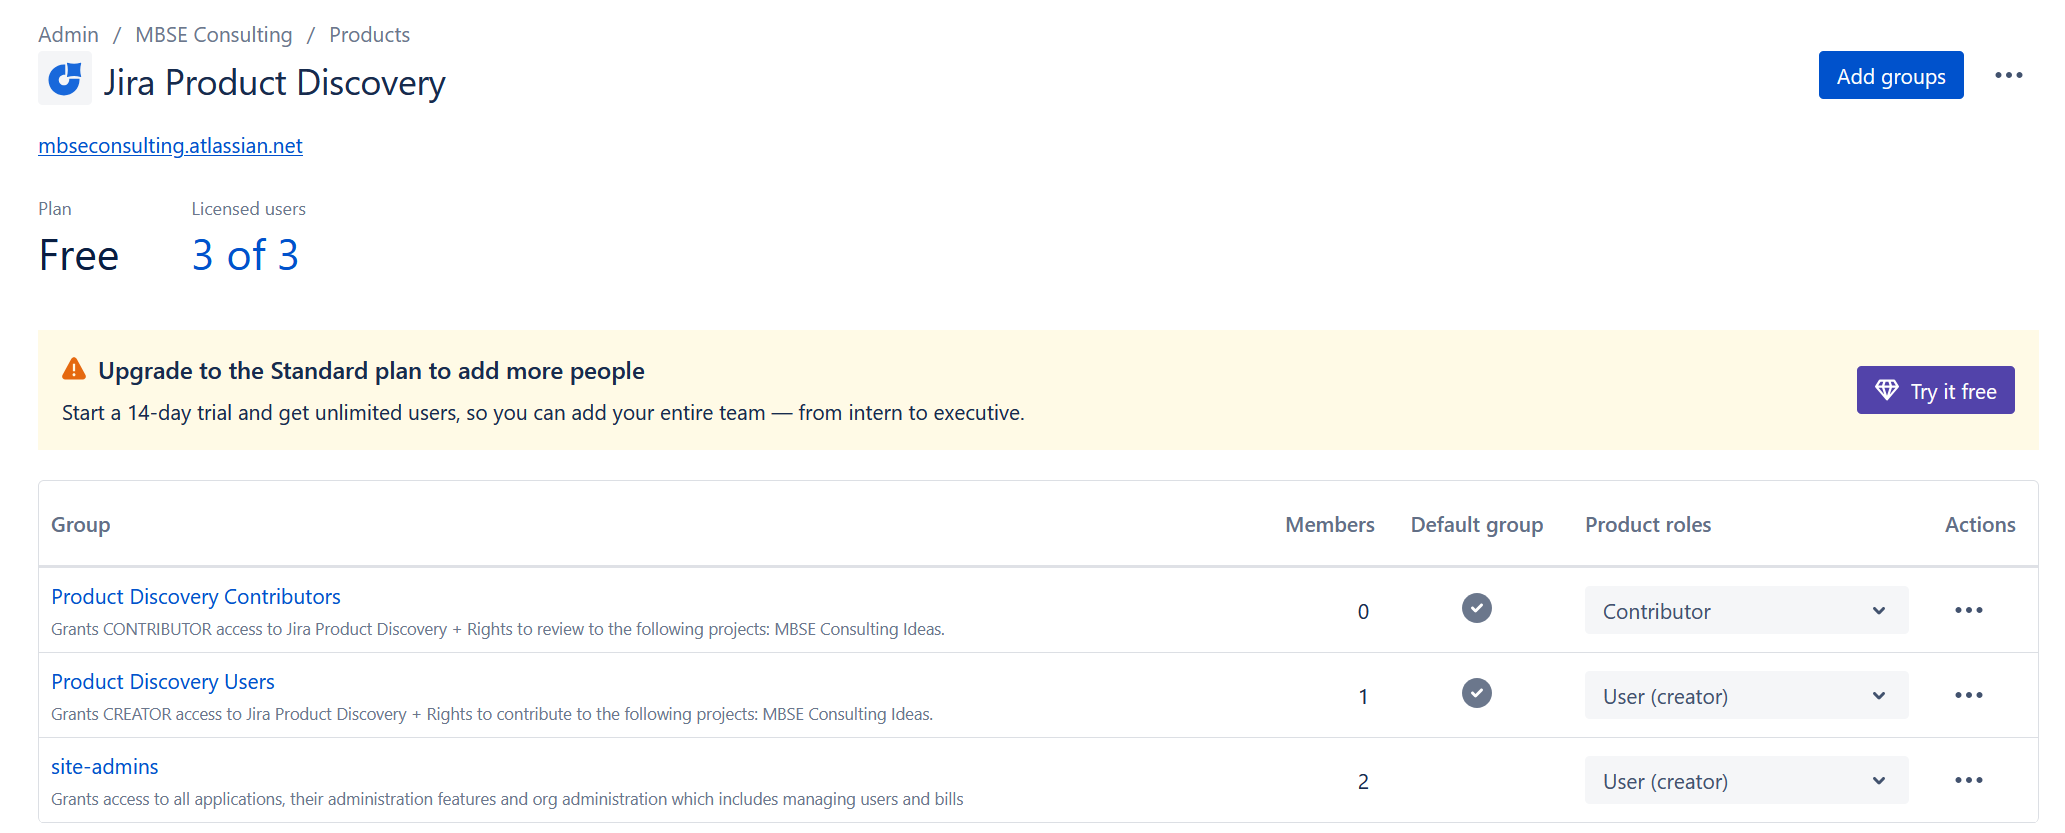This screenshot has width=2065, height=833.
Task: Click the 'Plan' label
Action: coord(55,209)
